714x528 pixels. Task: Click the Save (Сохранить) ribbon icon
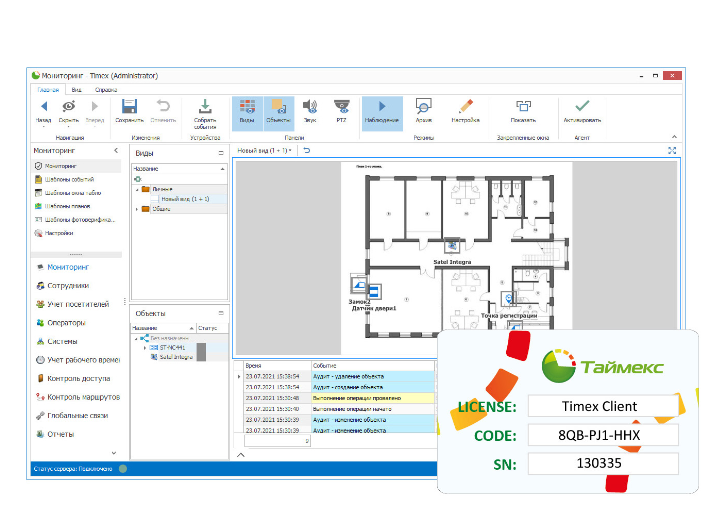129,108
